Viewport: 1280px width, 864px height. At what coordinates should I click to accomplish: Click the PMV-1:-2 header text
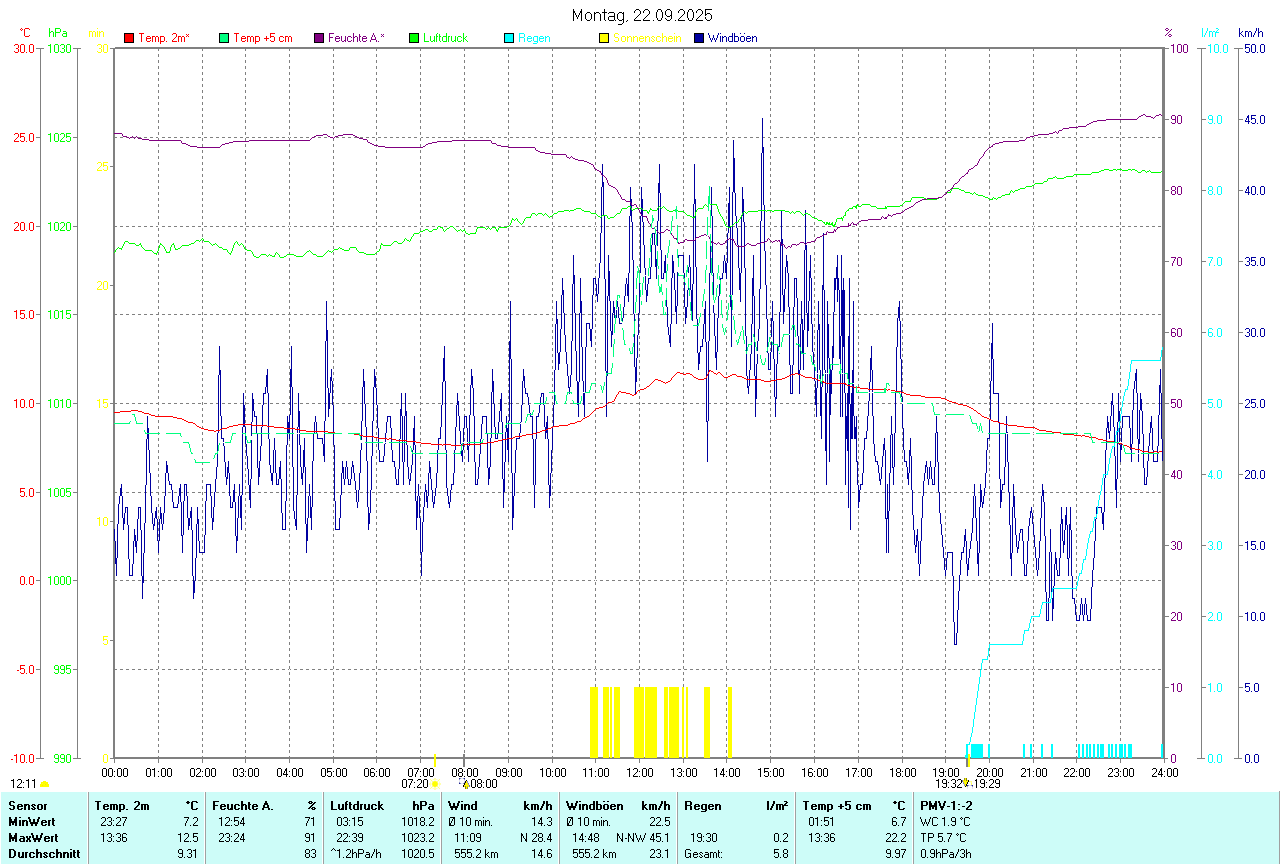click(x=945, y=805)
